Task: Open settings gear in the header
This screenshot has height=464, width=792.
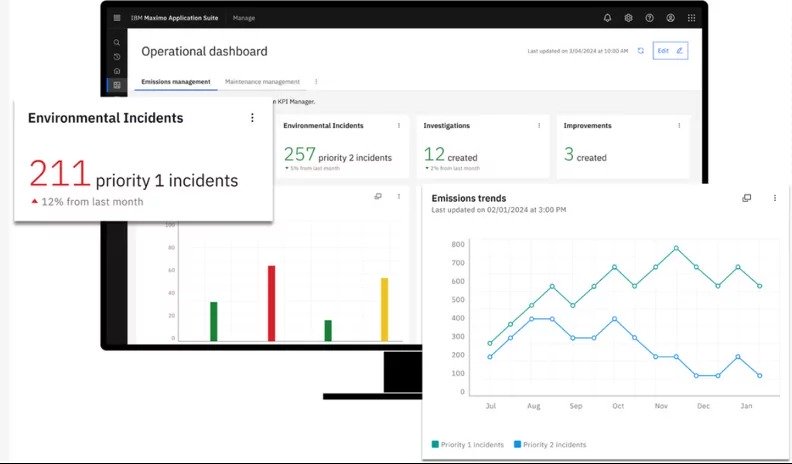Action: click(628, 18)
